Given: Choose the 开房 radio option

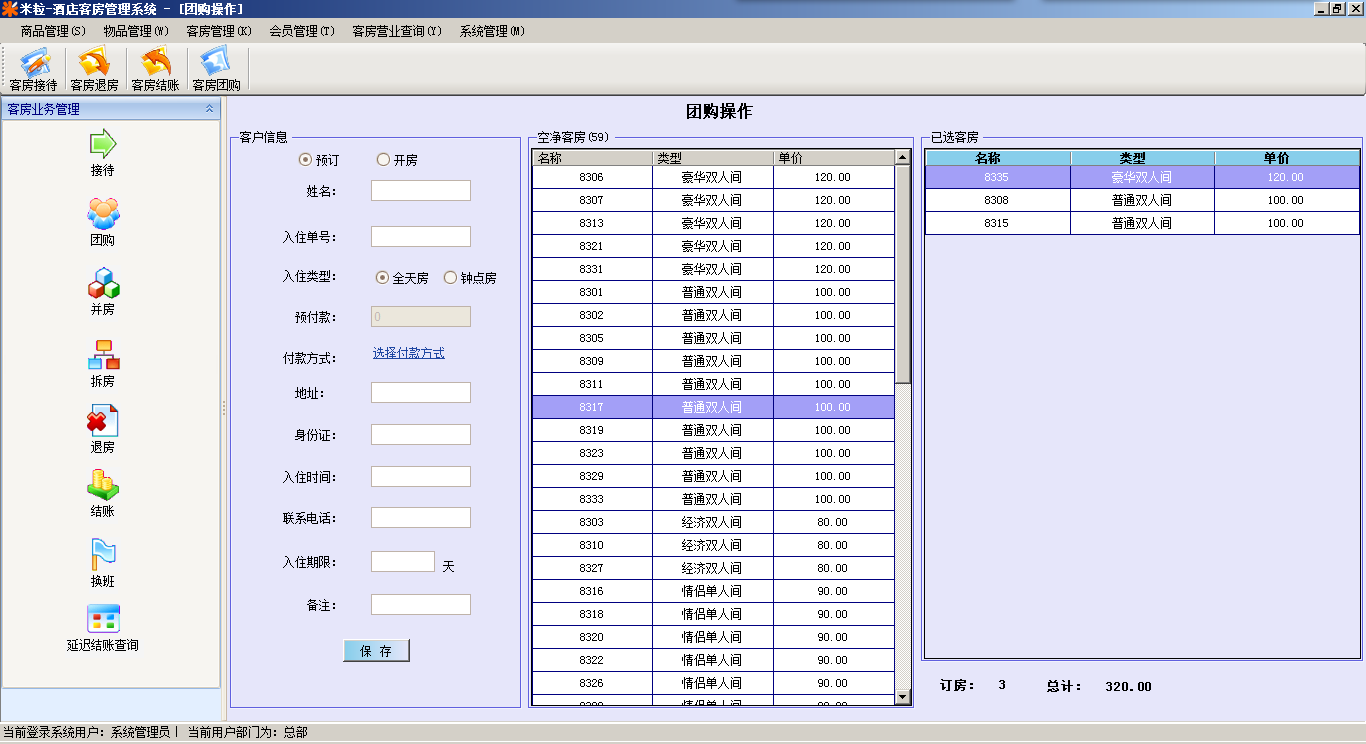Looking at the screenshot, I should tap(383, 160).
